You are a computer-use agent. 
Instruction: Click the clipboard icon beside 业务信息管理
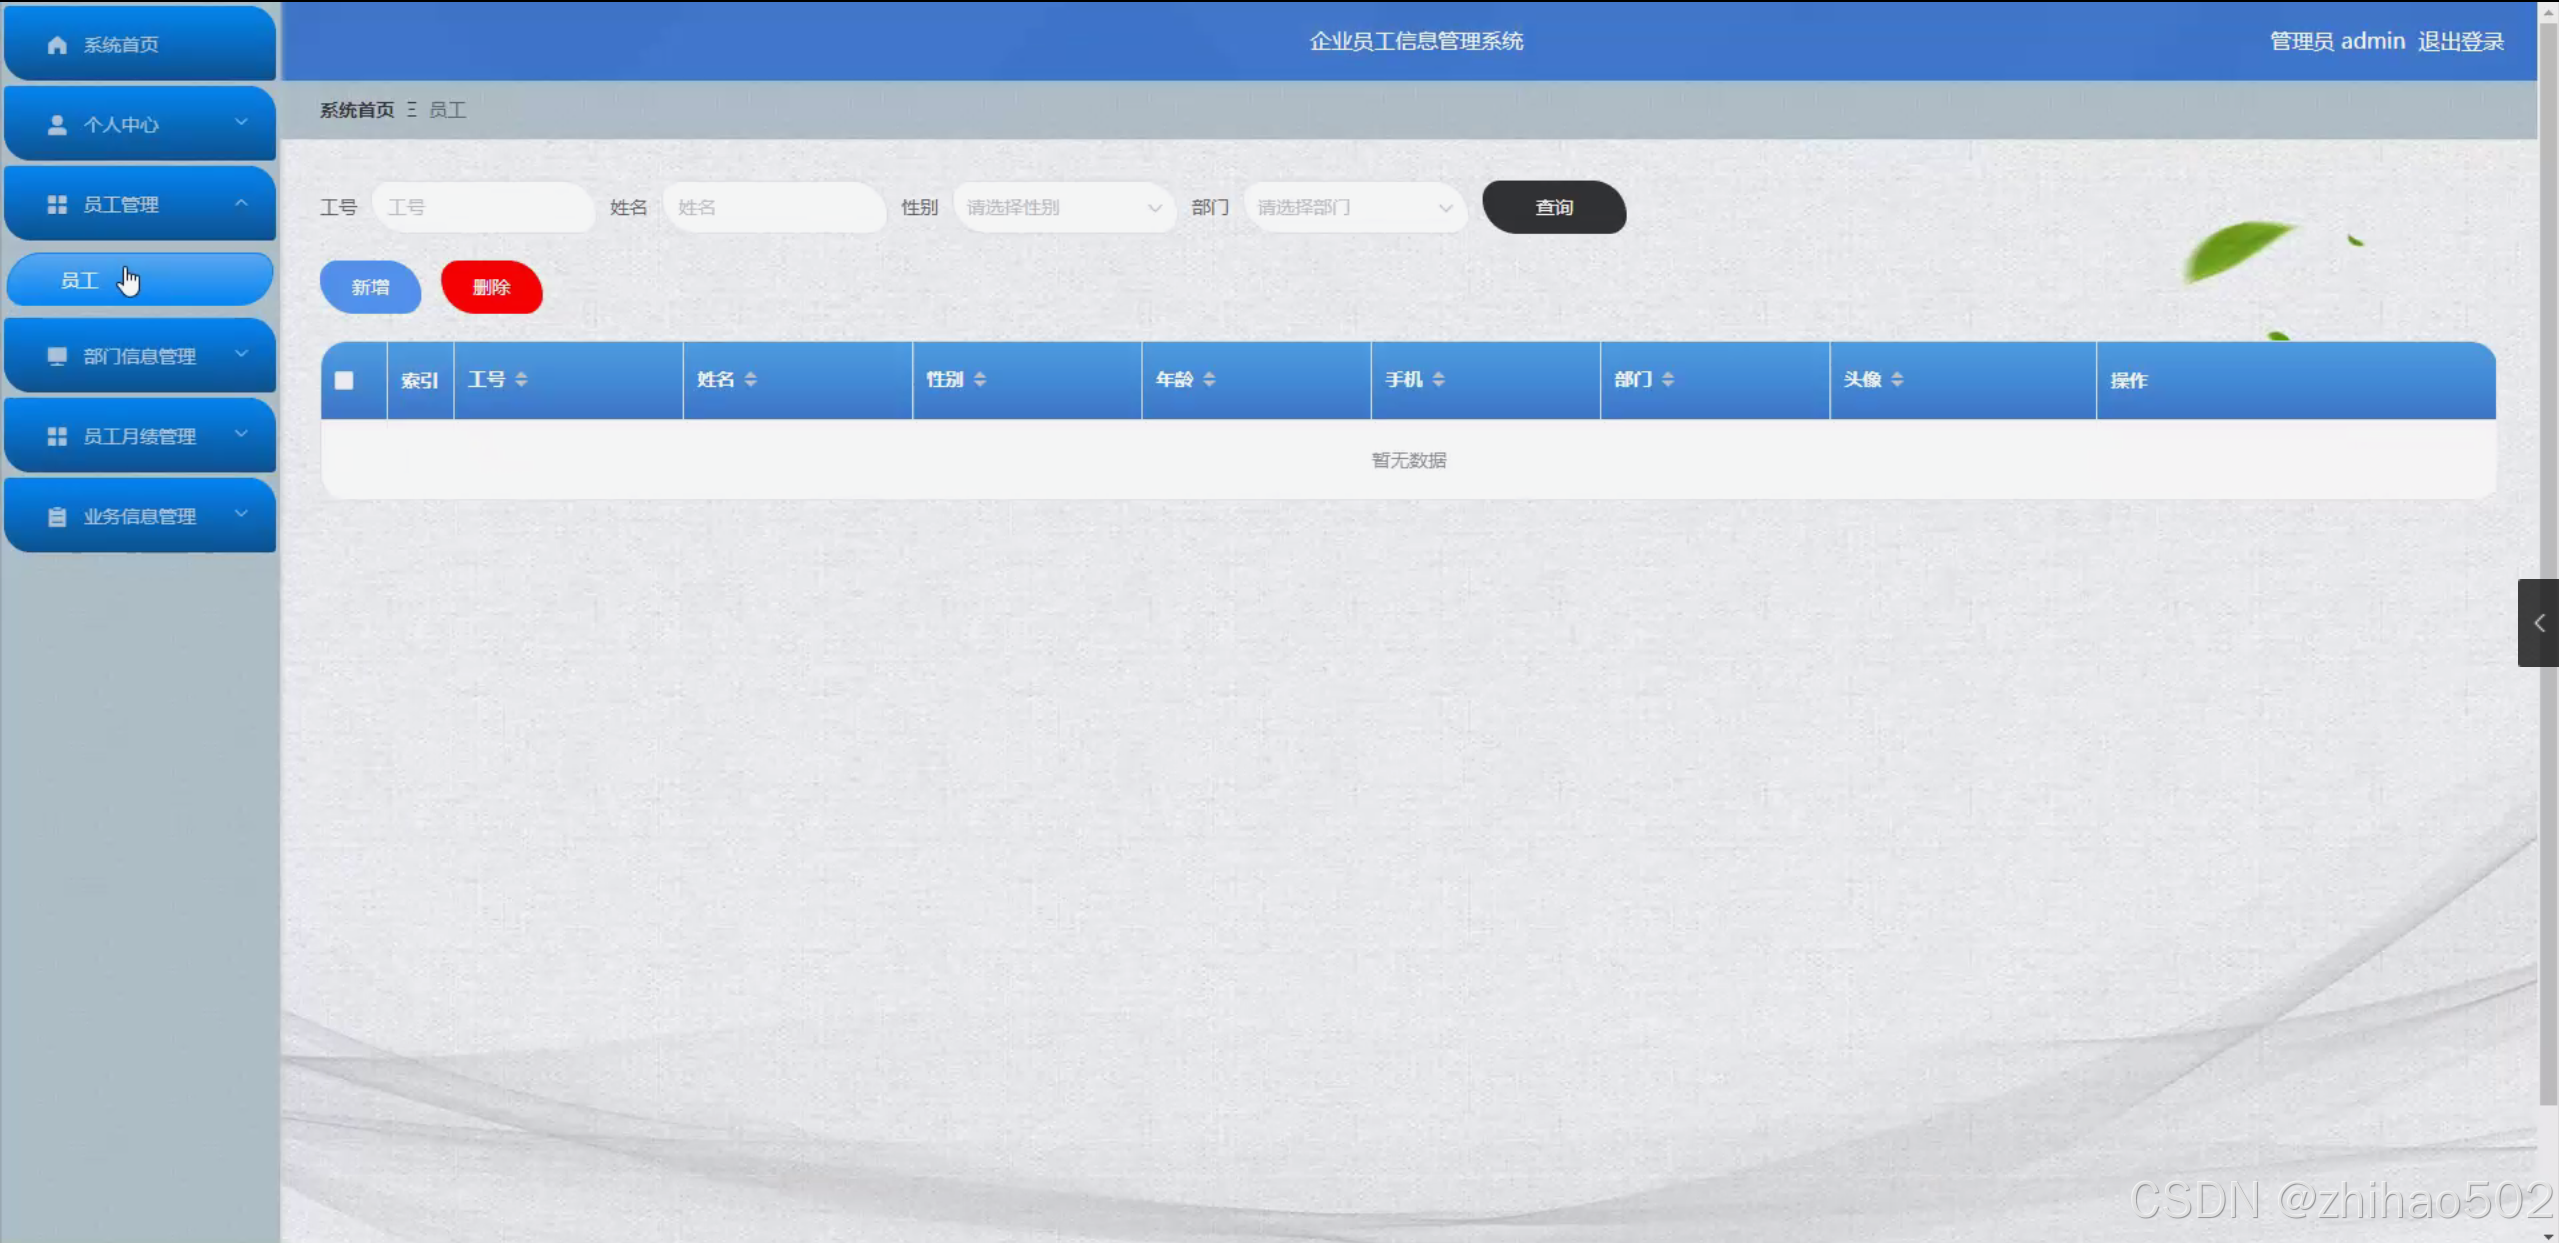pos(57,517)
